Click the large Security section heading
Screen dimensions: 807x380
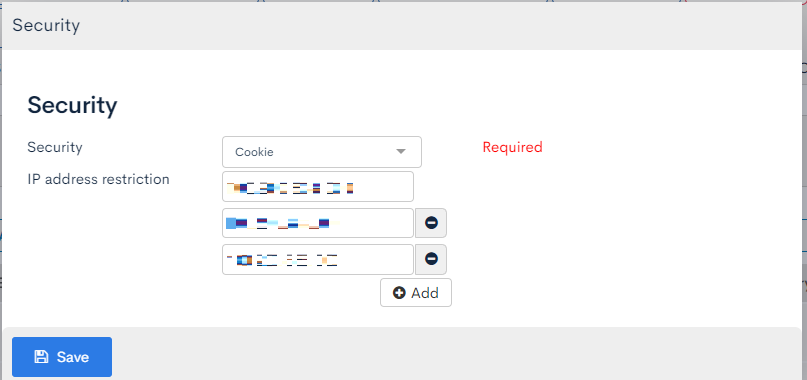point(72,105)
